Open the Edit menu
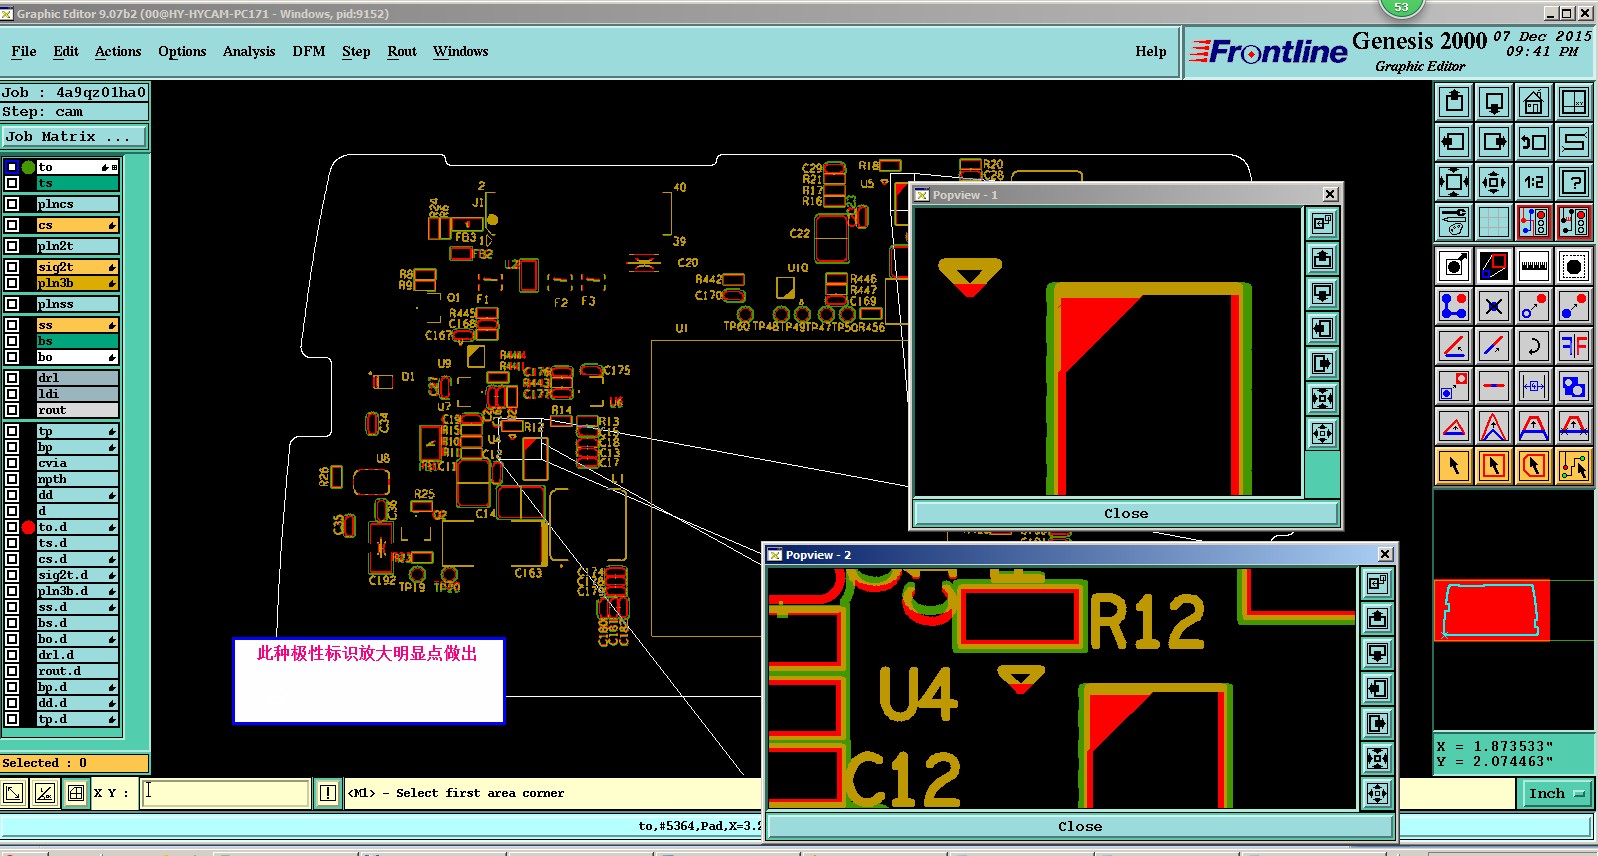The height and width of the screenshot is (856, 1598). [66, 51]
